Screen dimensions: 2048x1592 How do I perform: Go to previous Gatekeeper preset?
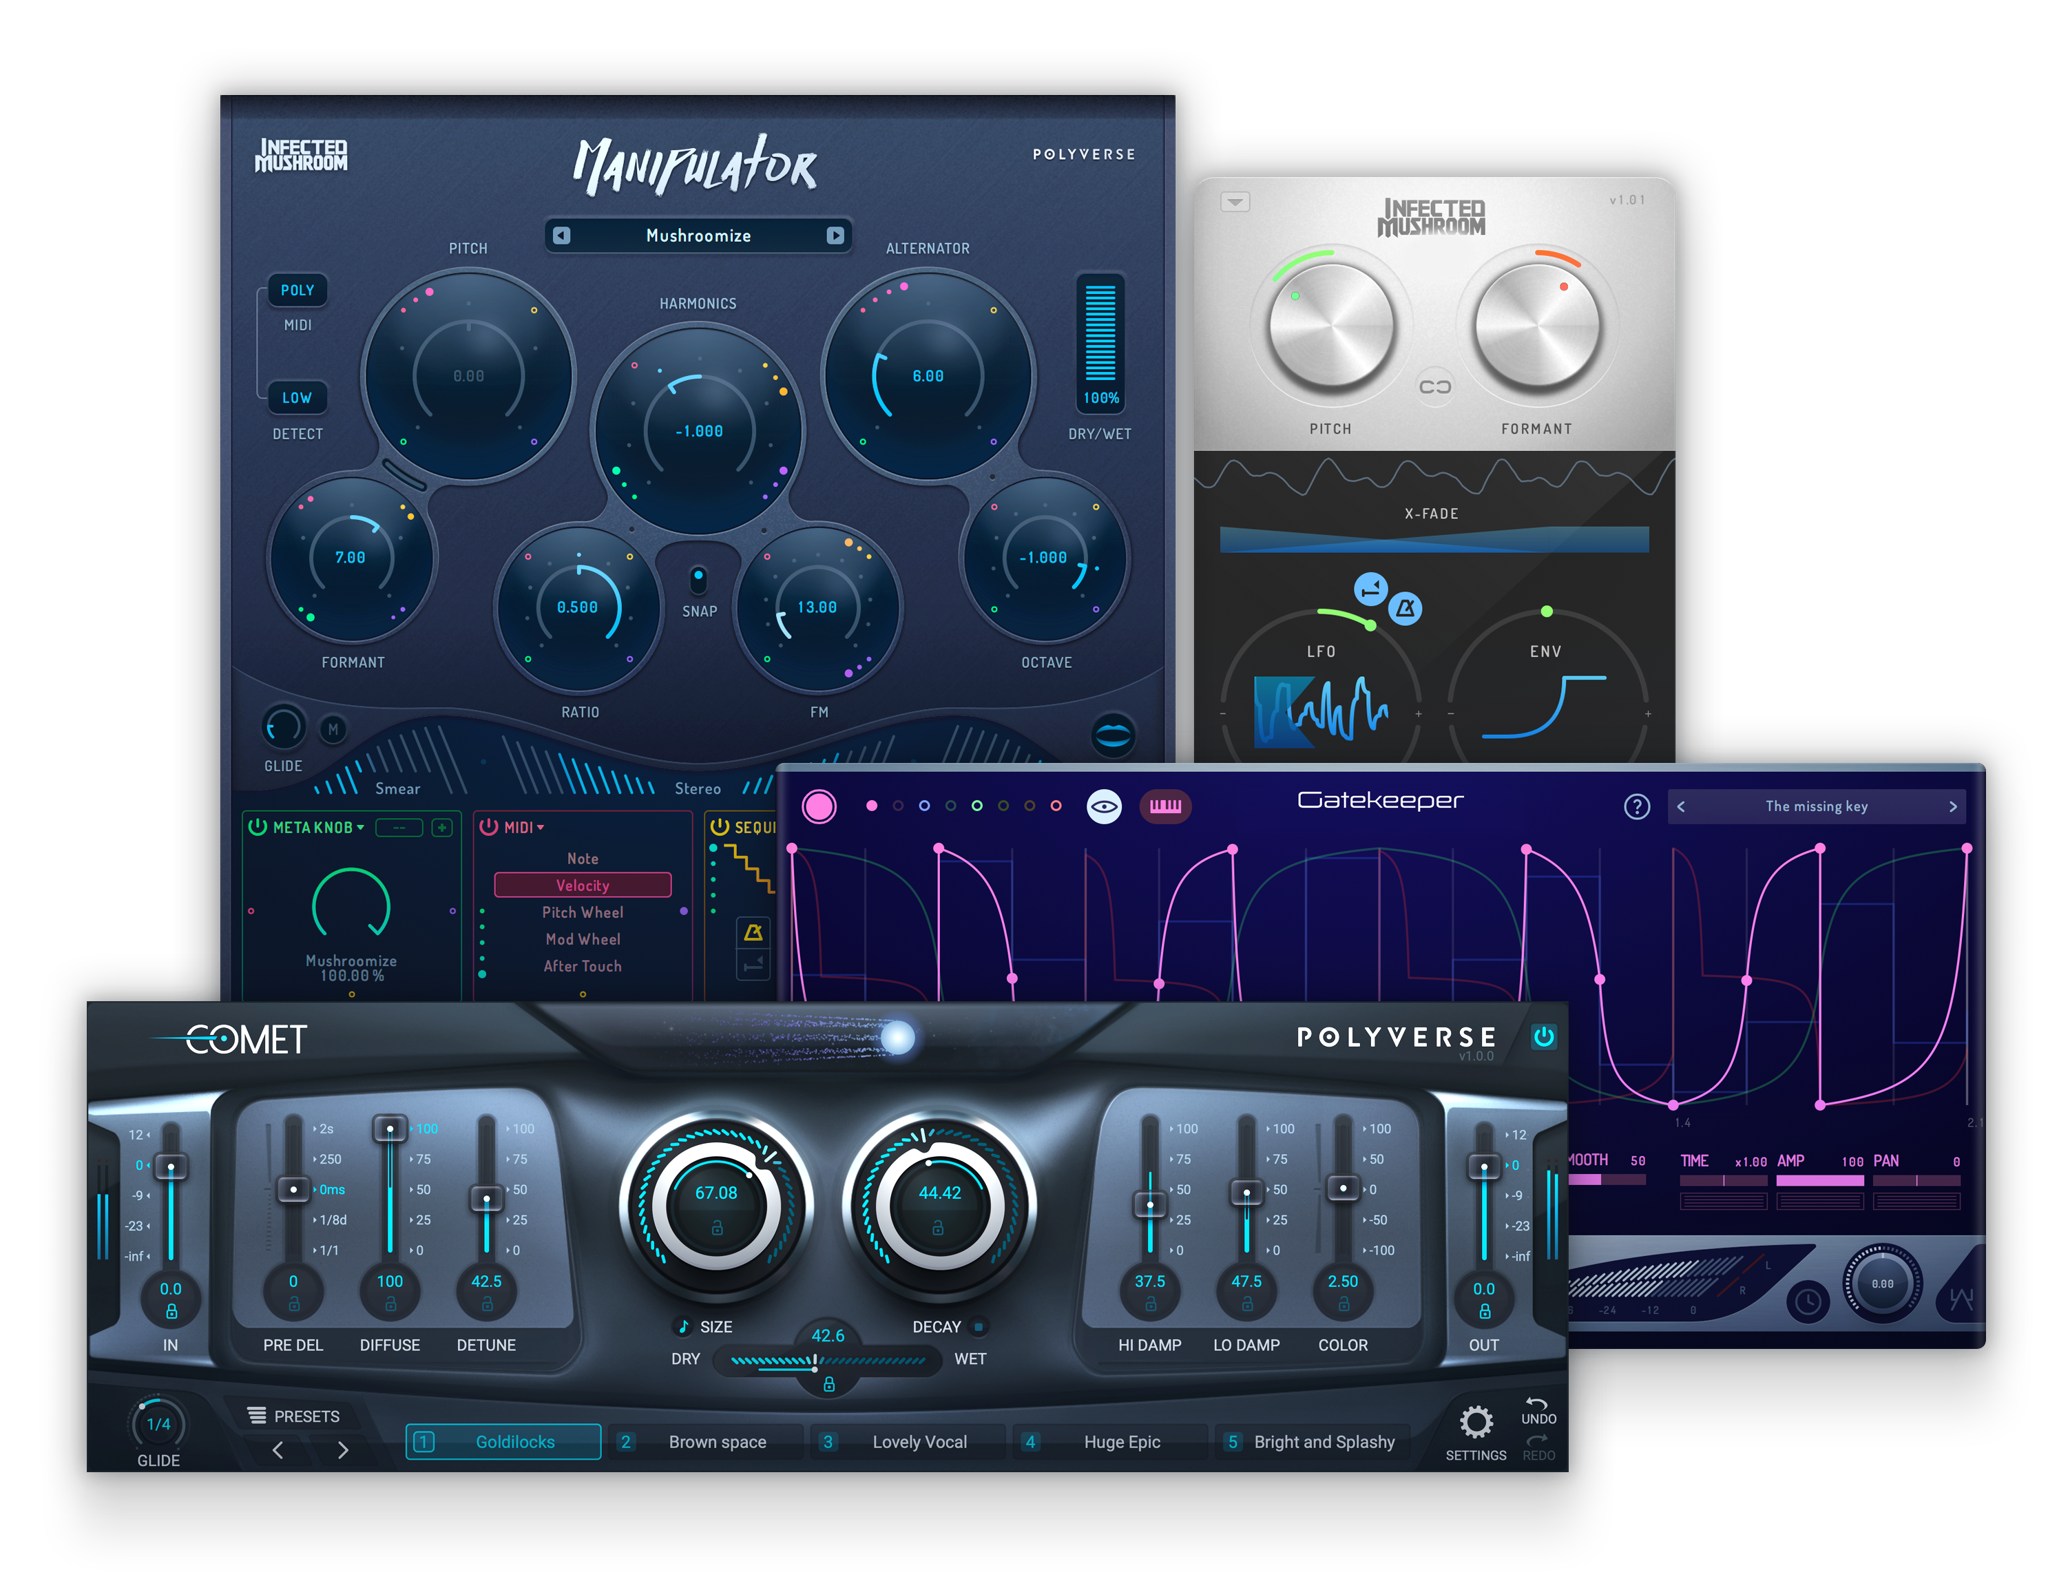coord(1681,806)
